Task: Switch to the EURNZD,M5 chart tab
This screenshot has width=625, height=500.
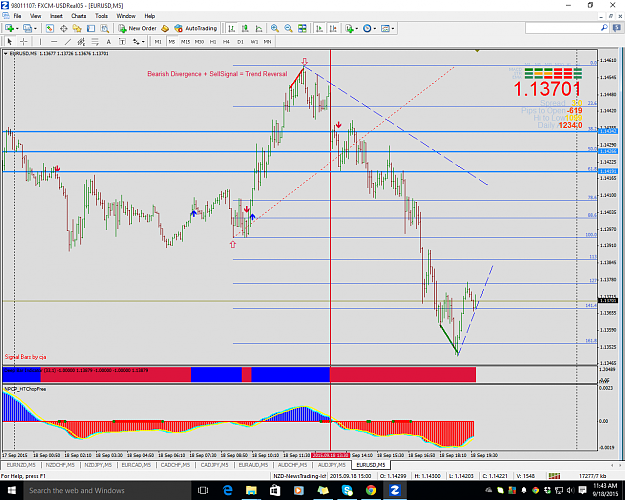Action: [21, 465]
